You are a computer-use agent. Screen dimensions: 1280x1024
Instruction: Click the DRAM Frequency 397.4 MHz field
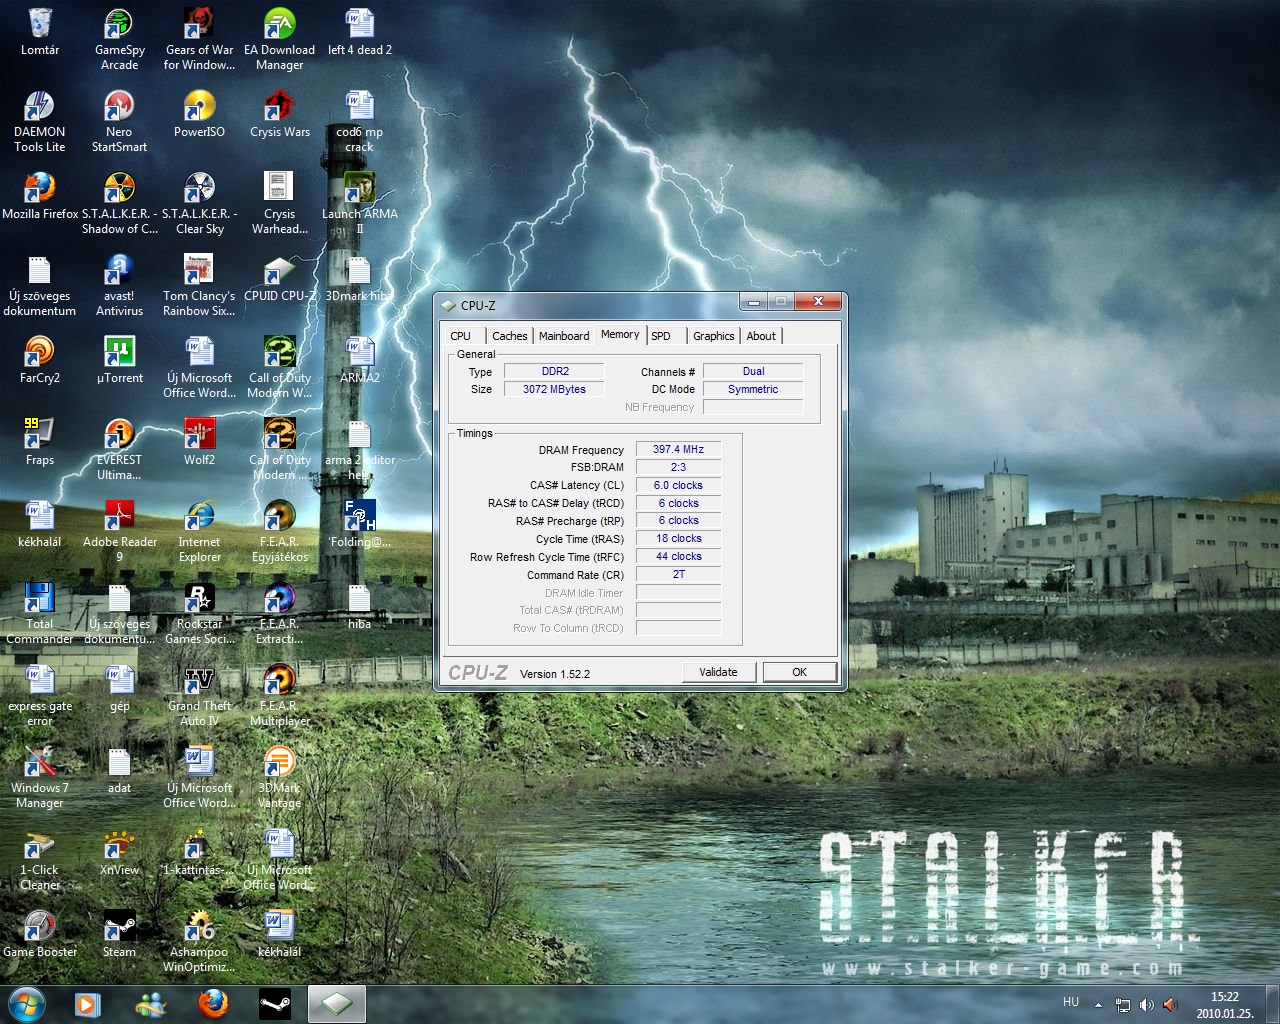click(x=678, y=450)
